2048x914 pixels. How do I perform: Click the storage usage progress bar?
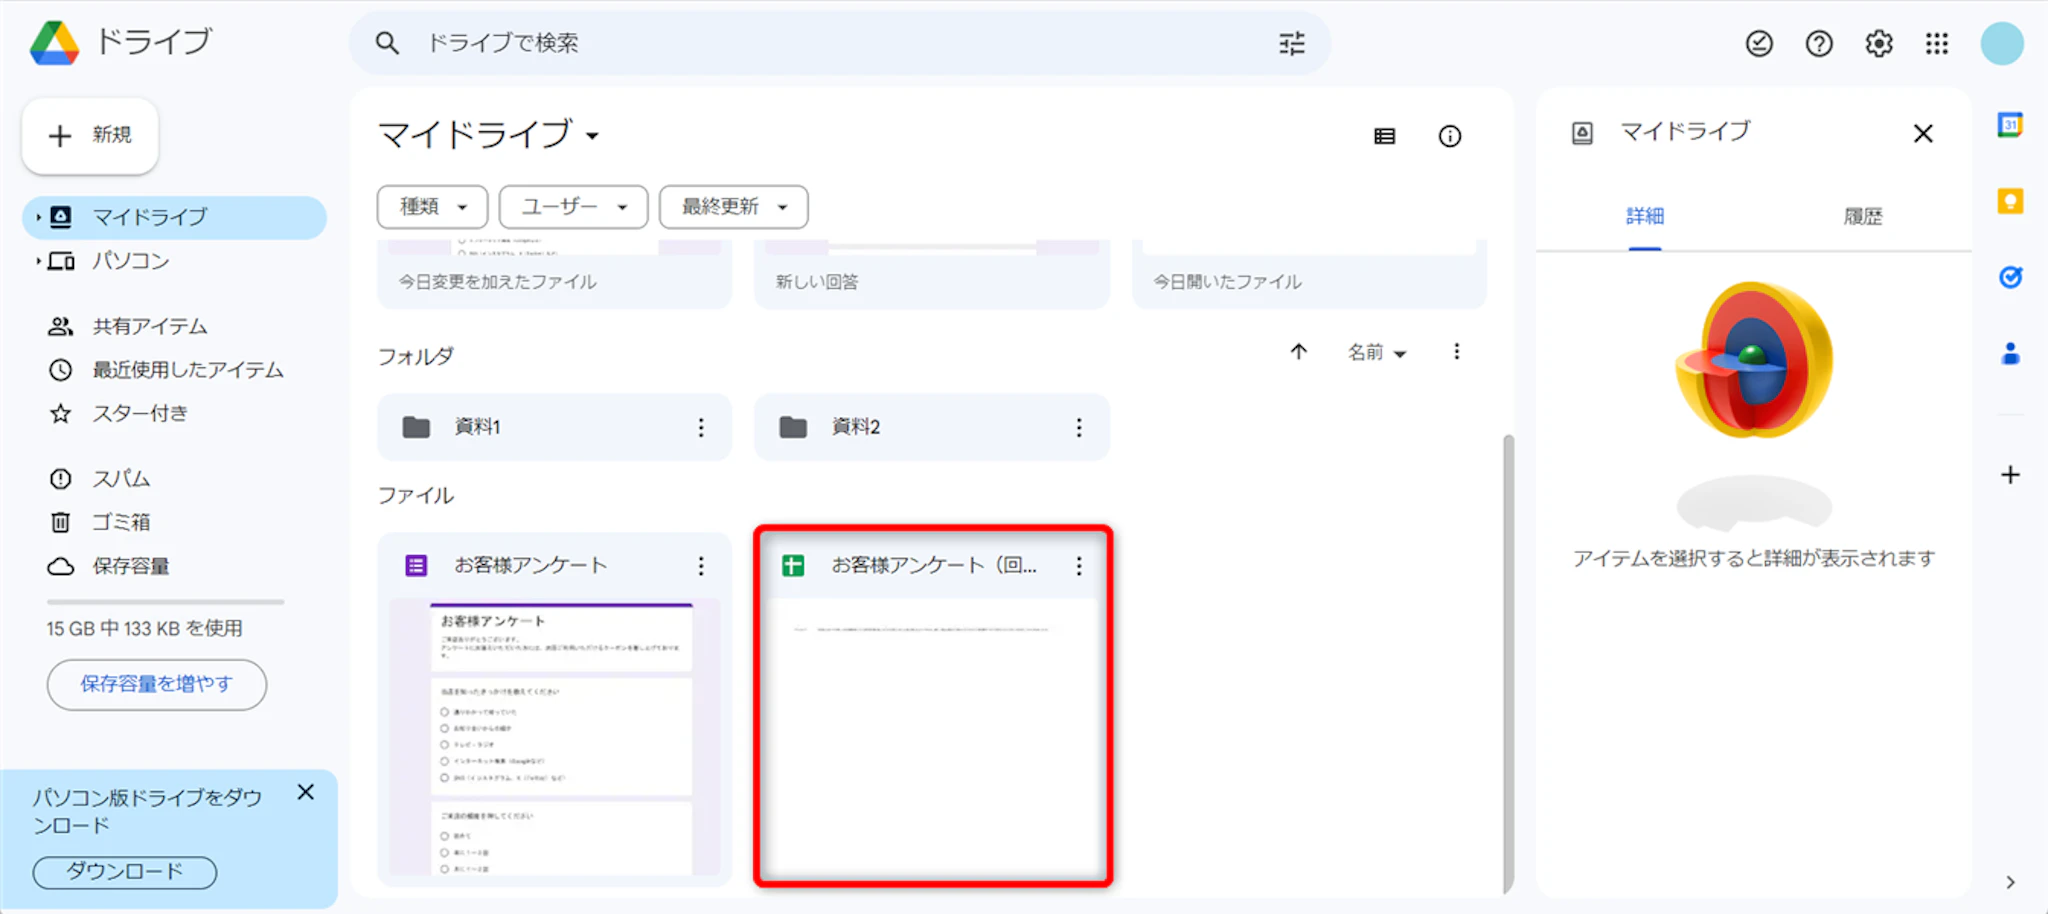165,602
